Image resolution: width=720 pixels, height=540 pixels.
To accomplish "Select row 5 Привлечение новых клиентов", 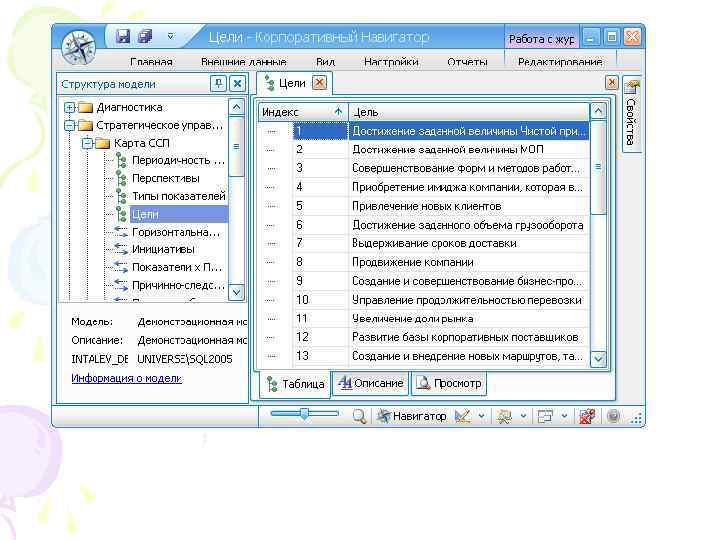I will pyautogui.click(x=424, y=206).
